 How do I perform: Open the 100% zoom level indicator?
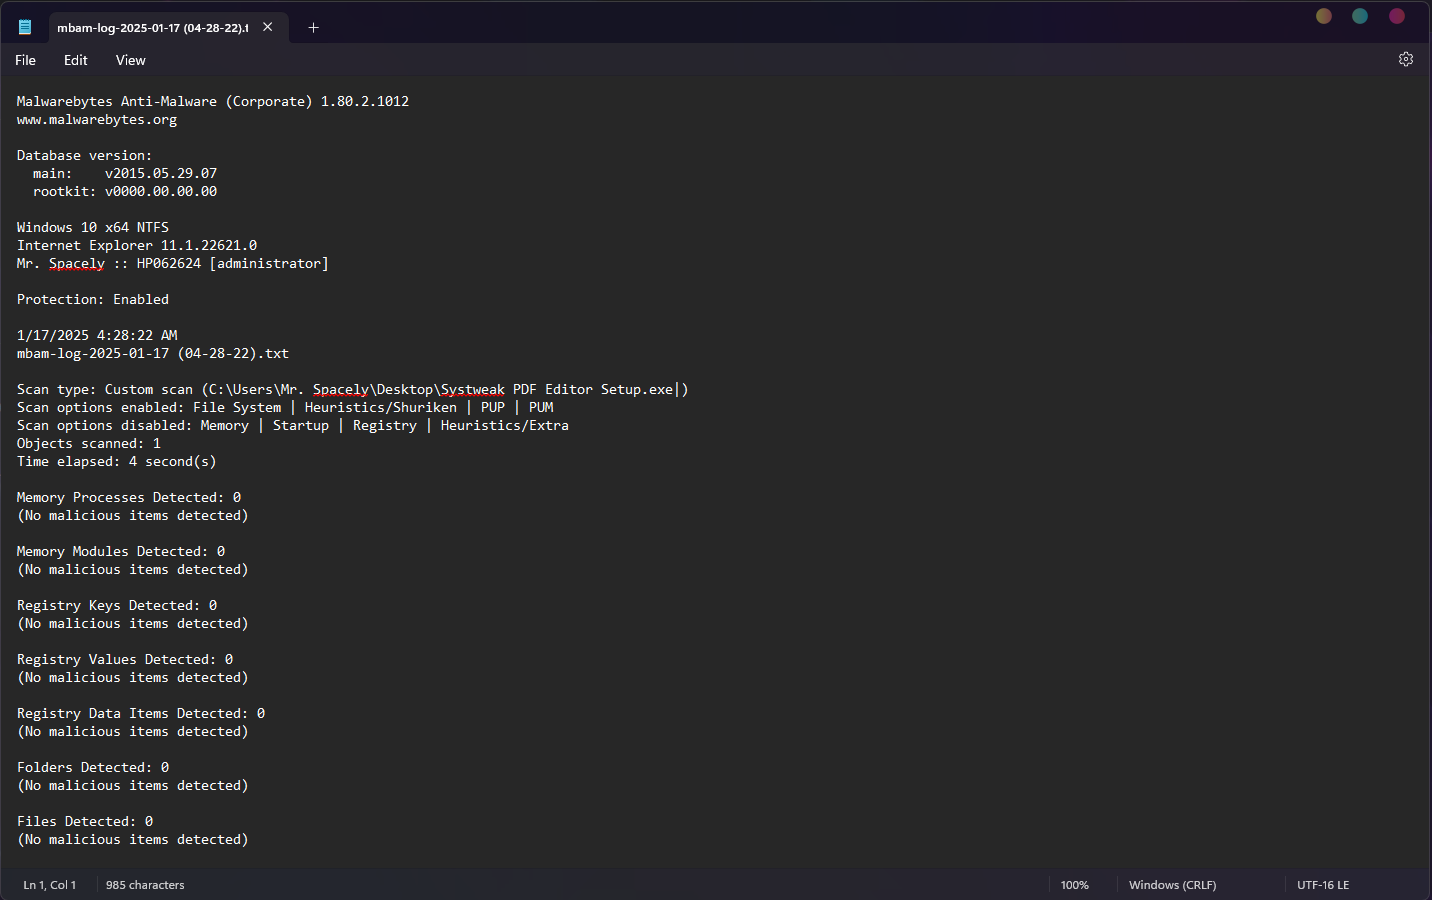[1075, 885]
